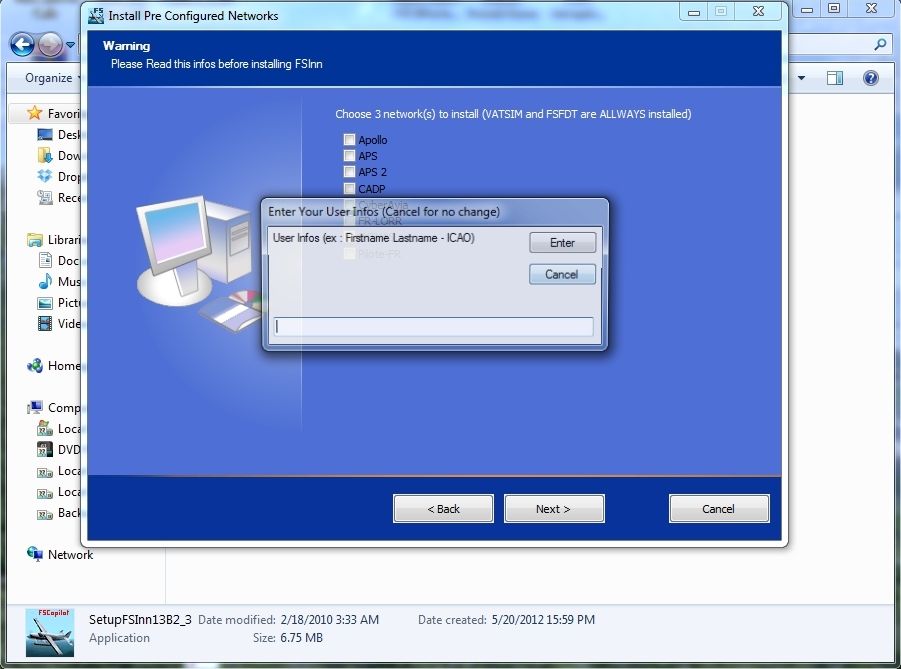The image size is (901, 669).
Task: Proceed with the Next button
Action: click(554, 509)
